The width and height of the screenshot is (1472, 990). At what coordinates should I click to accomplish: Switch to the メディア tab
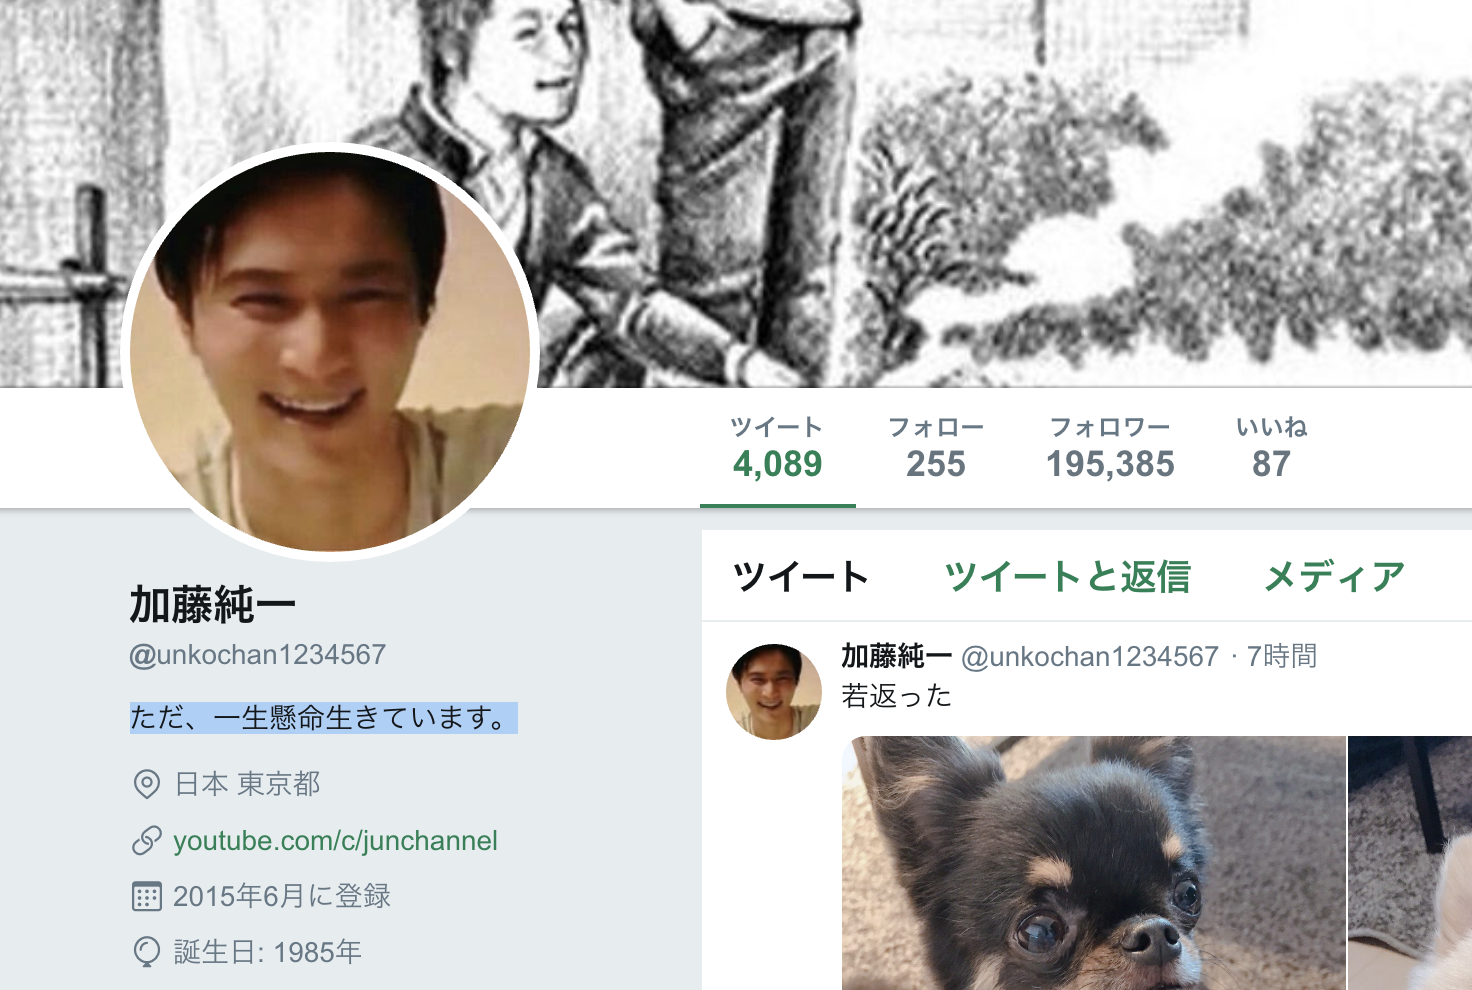1335,577
